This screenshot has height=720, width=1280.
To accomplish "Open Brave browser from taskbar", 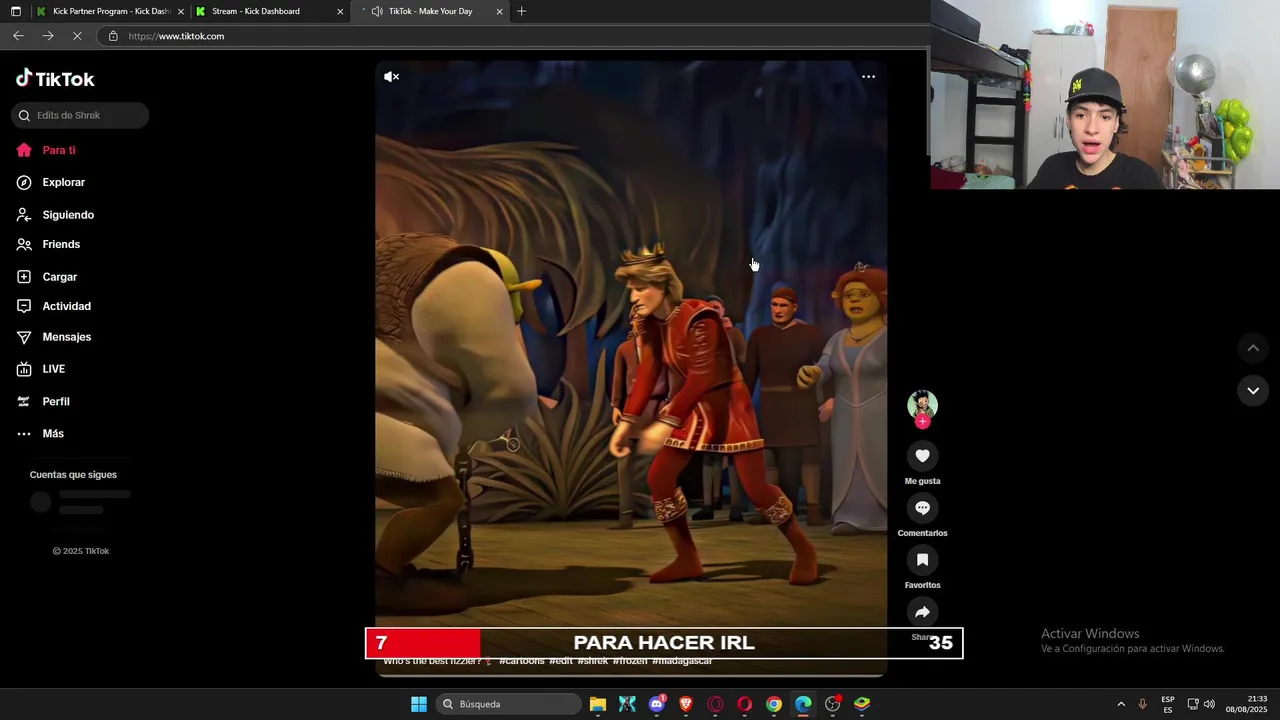I will click(686, 704).
